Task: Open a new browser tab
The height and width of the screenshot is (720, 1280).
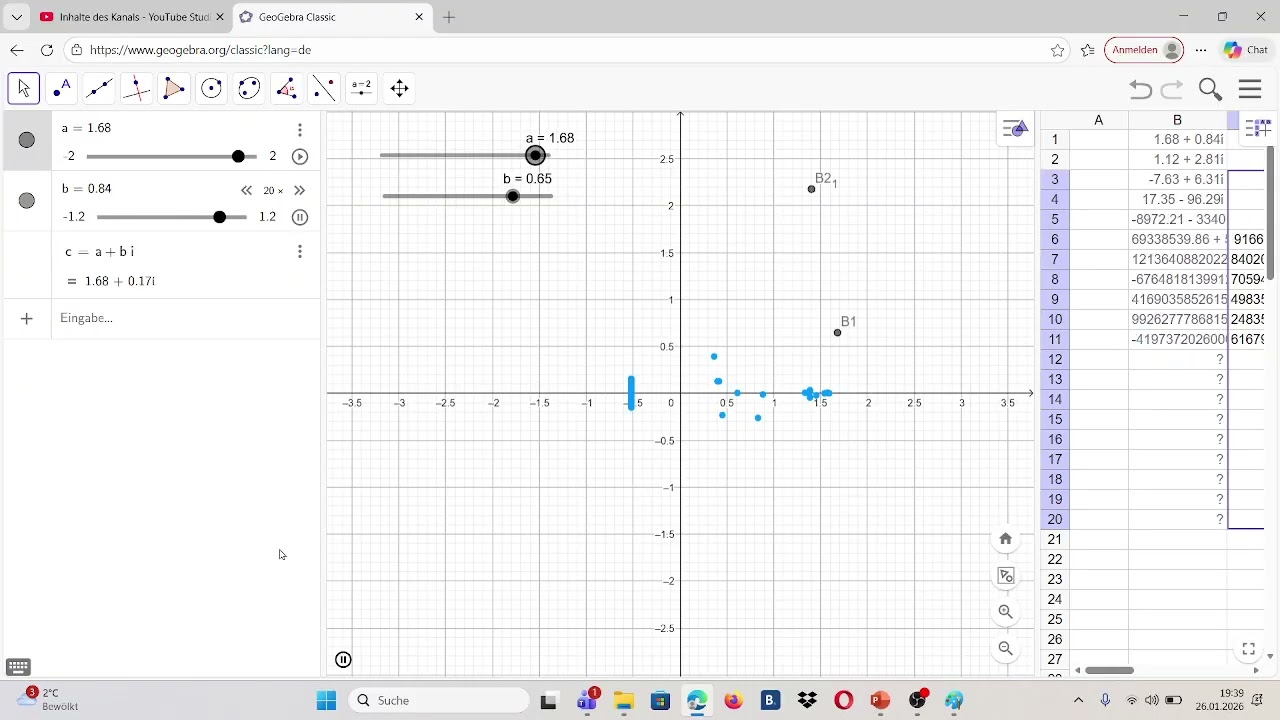Action: (449, 17)
